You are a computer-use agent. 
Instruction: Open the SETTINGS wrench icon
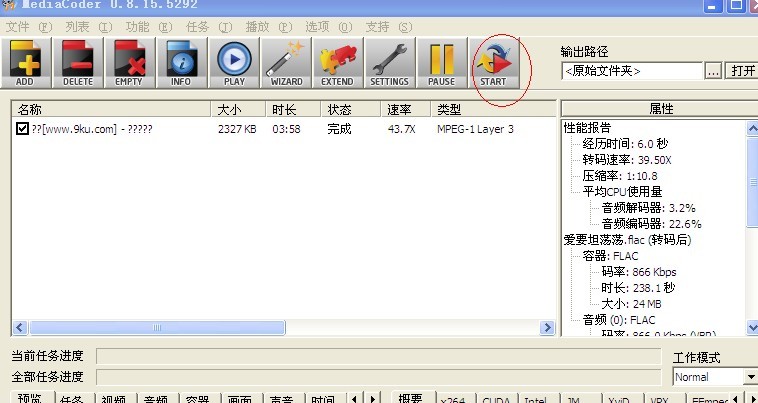pyautogui.click(x=390, y=63)
